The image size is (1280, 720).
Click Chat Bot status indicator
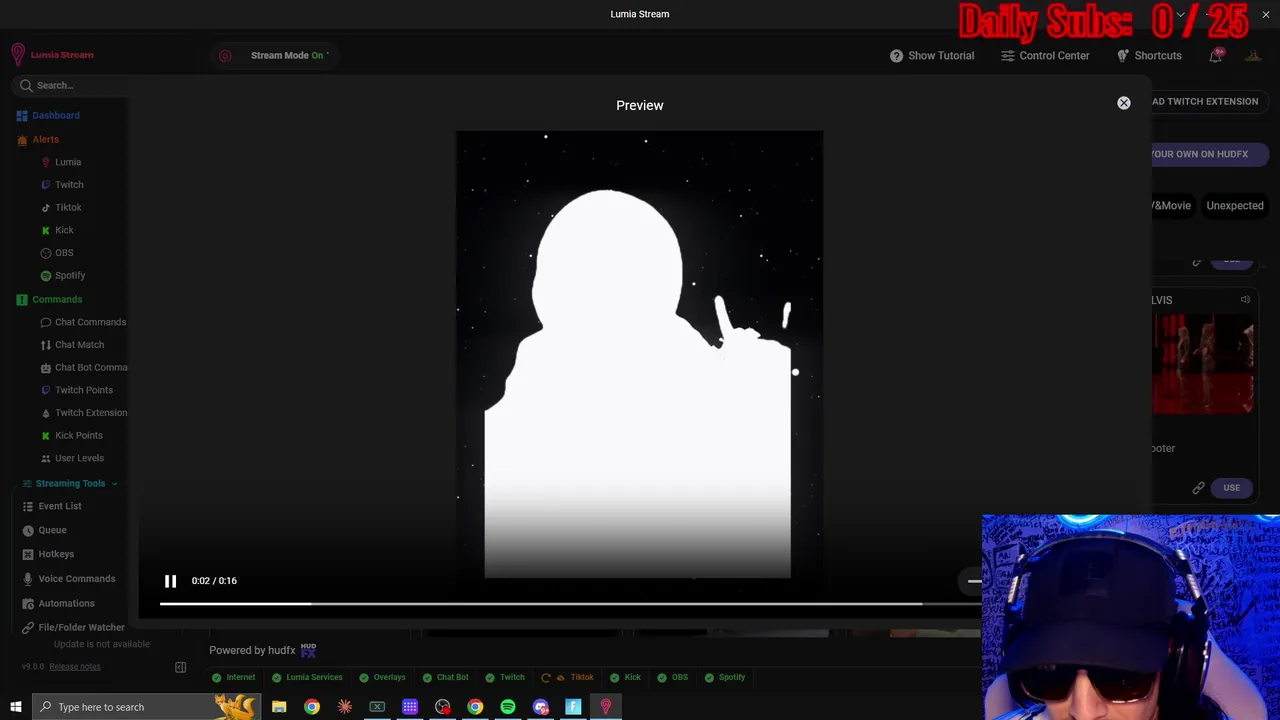(x=445, y=678)
